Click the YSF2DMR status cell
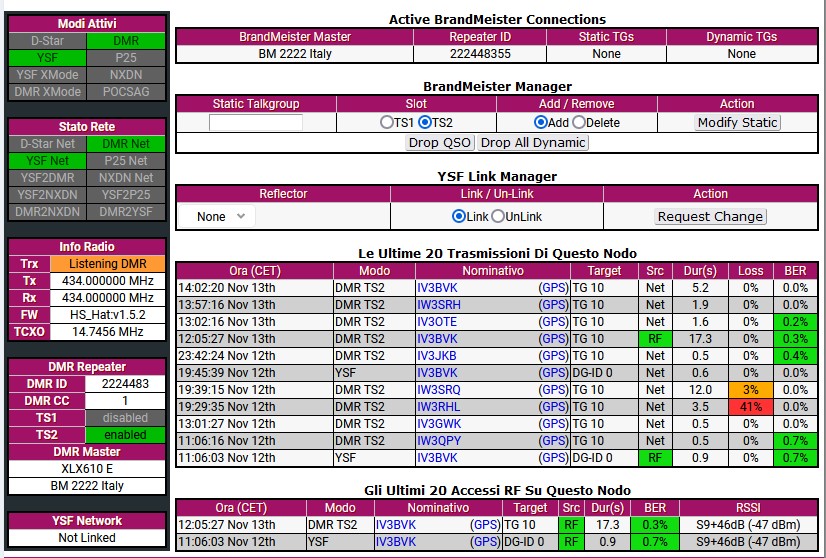This screenshot has width=826, height=558. 47,178
